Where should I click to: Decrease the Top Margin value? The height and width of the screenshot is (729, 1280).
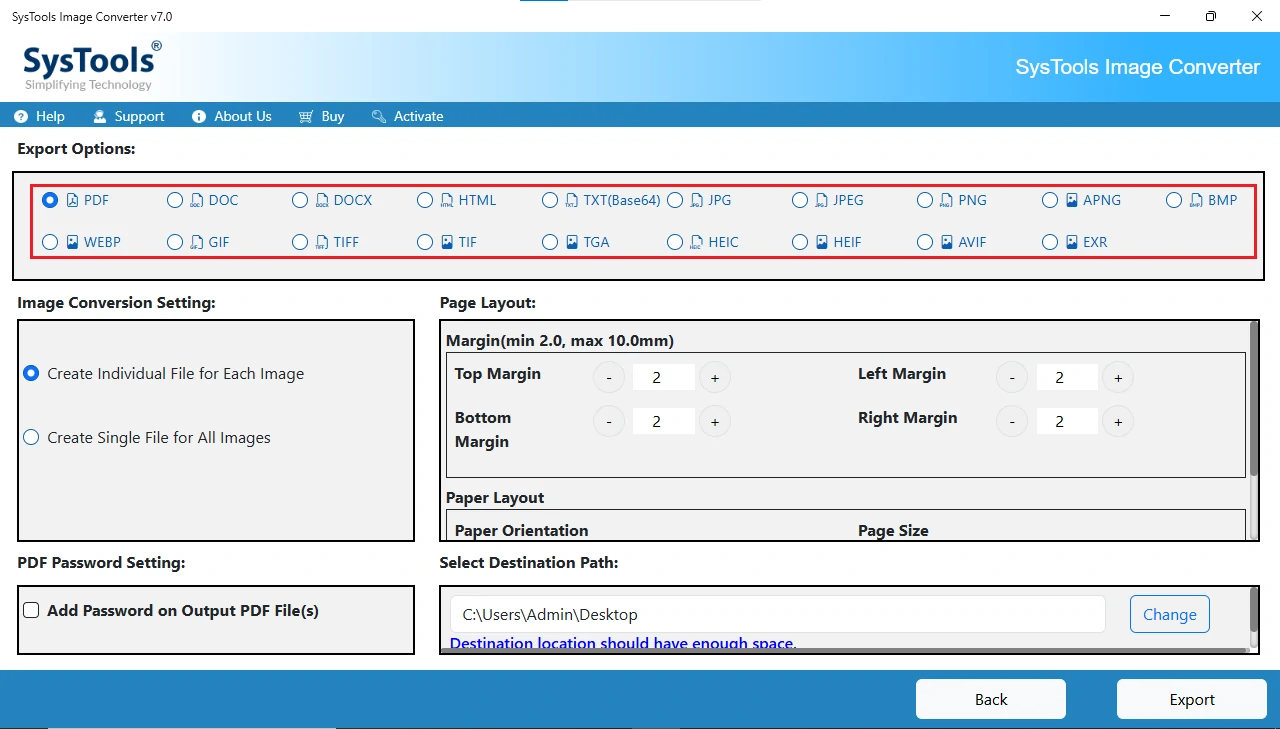pos(609,378)
